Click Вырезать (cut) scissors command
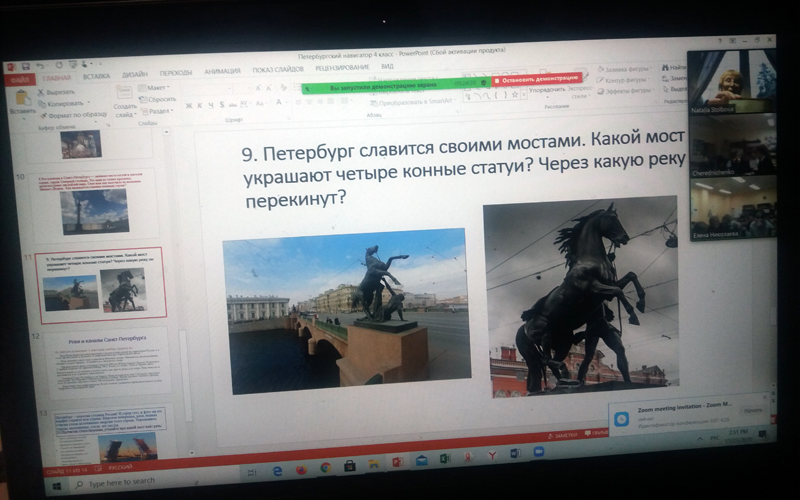This screenshot has height=500, width=800. tap(56, 92)
